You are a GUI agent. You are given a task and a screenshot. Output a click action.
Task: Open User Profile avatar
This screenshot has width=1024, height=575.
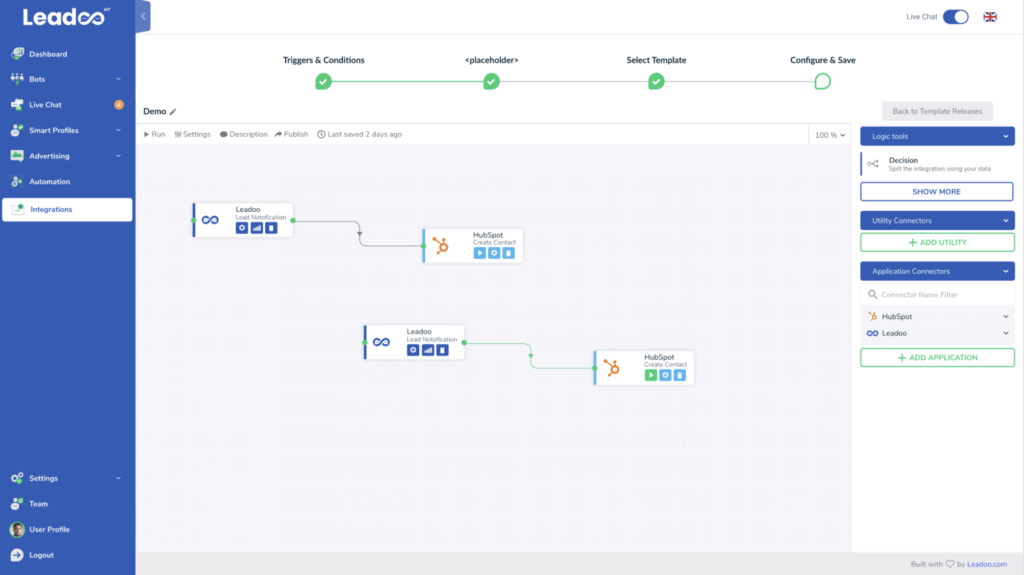(x=17, y=529)
